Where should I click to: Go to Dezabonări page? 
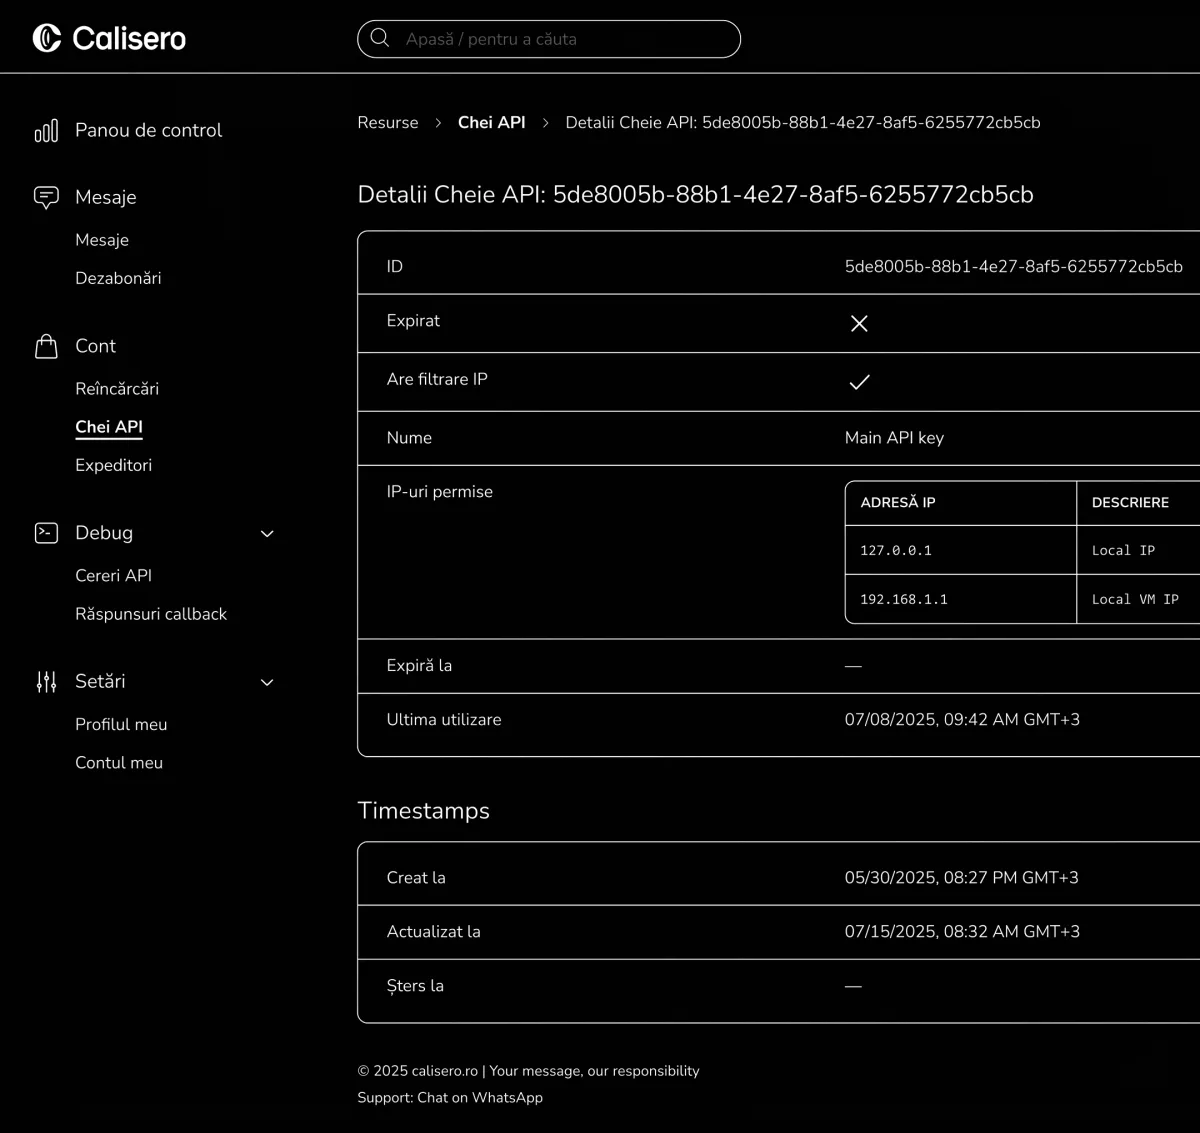118,278
